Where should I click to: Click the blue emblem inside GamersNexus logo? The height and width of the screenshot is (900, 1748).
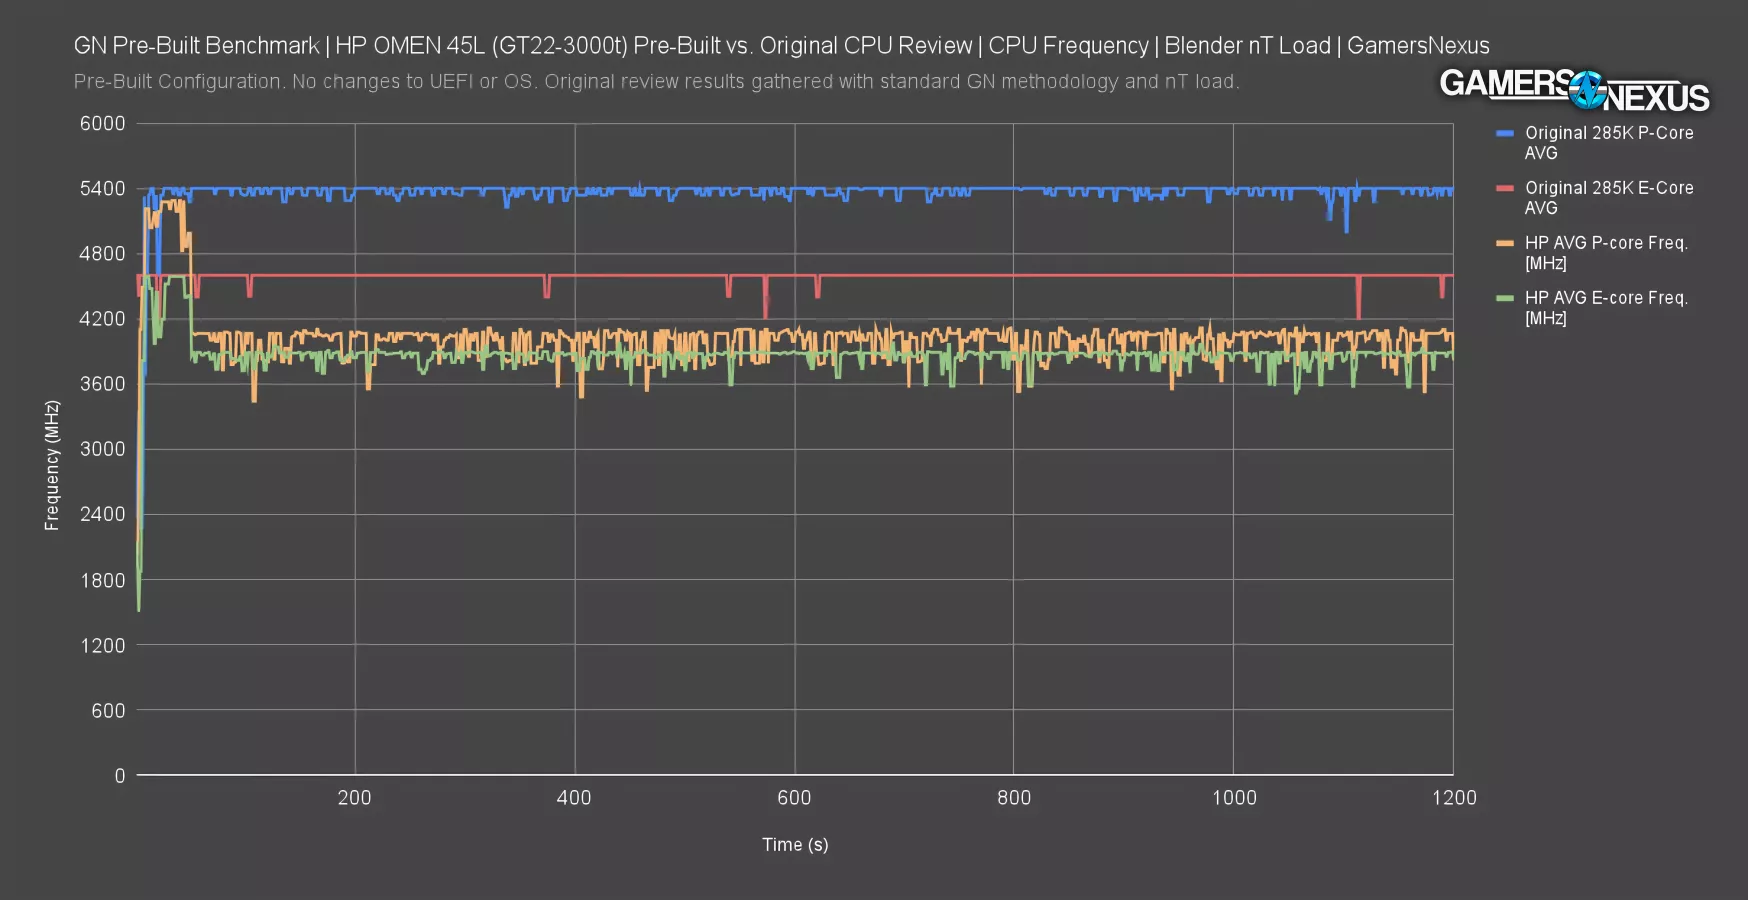pyautogui.click(x=1586, y=91)
